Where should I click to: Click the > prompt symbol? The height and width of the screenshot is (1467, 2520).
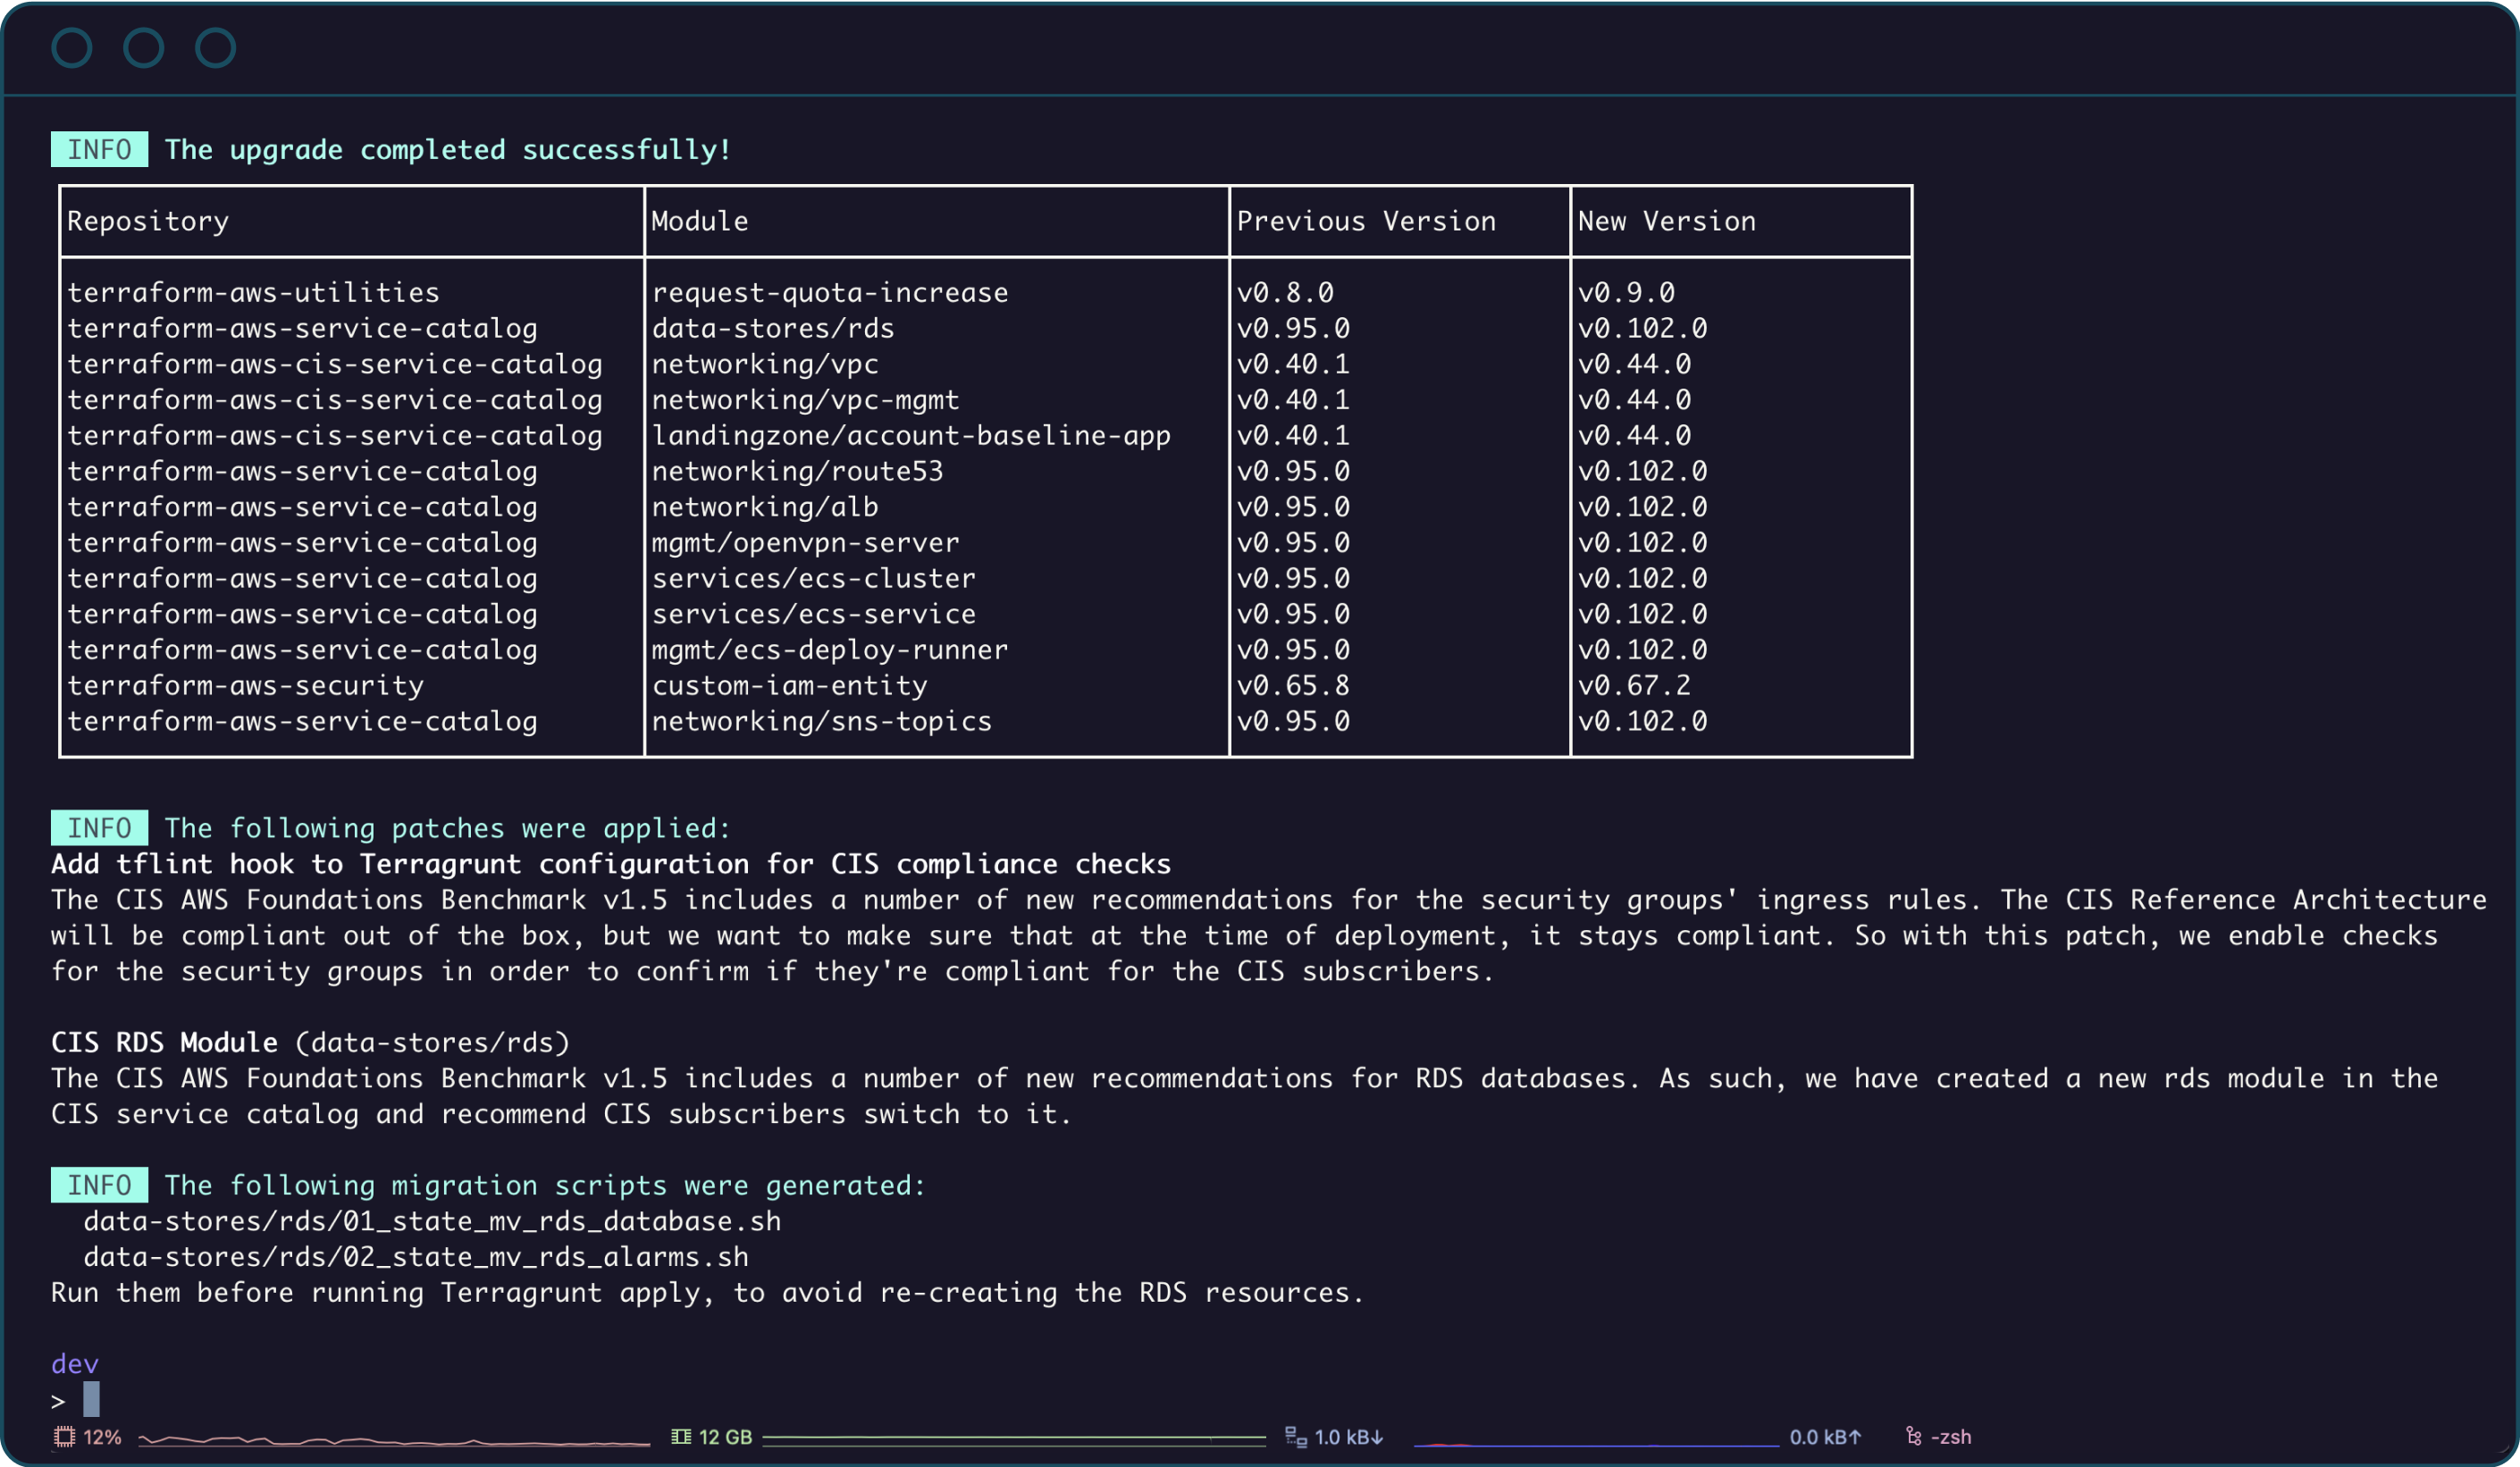pyautogui.click(x=58, y=1401)
